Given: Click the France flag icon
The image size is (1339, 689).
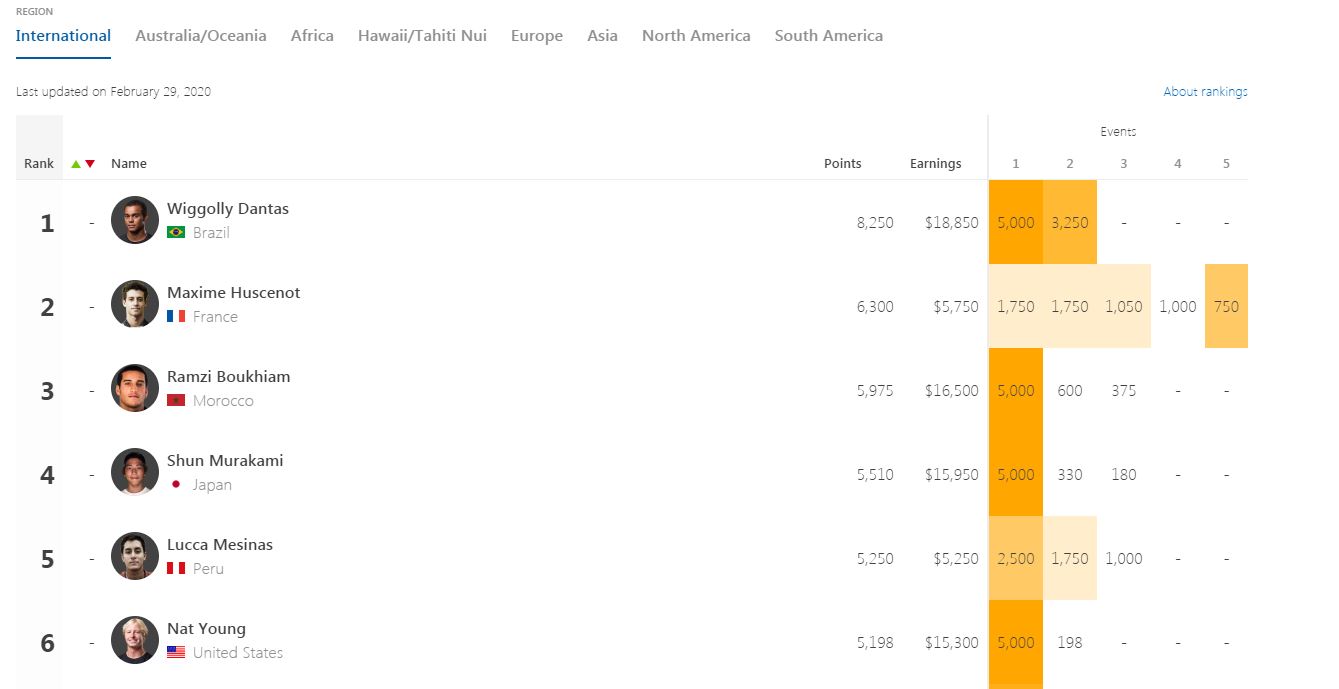Looking at the screenshot, I should pyautogui.click(x=176, y=317).
